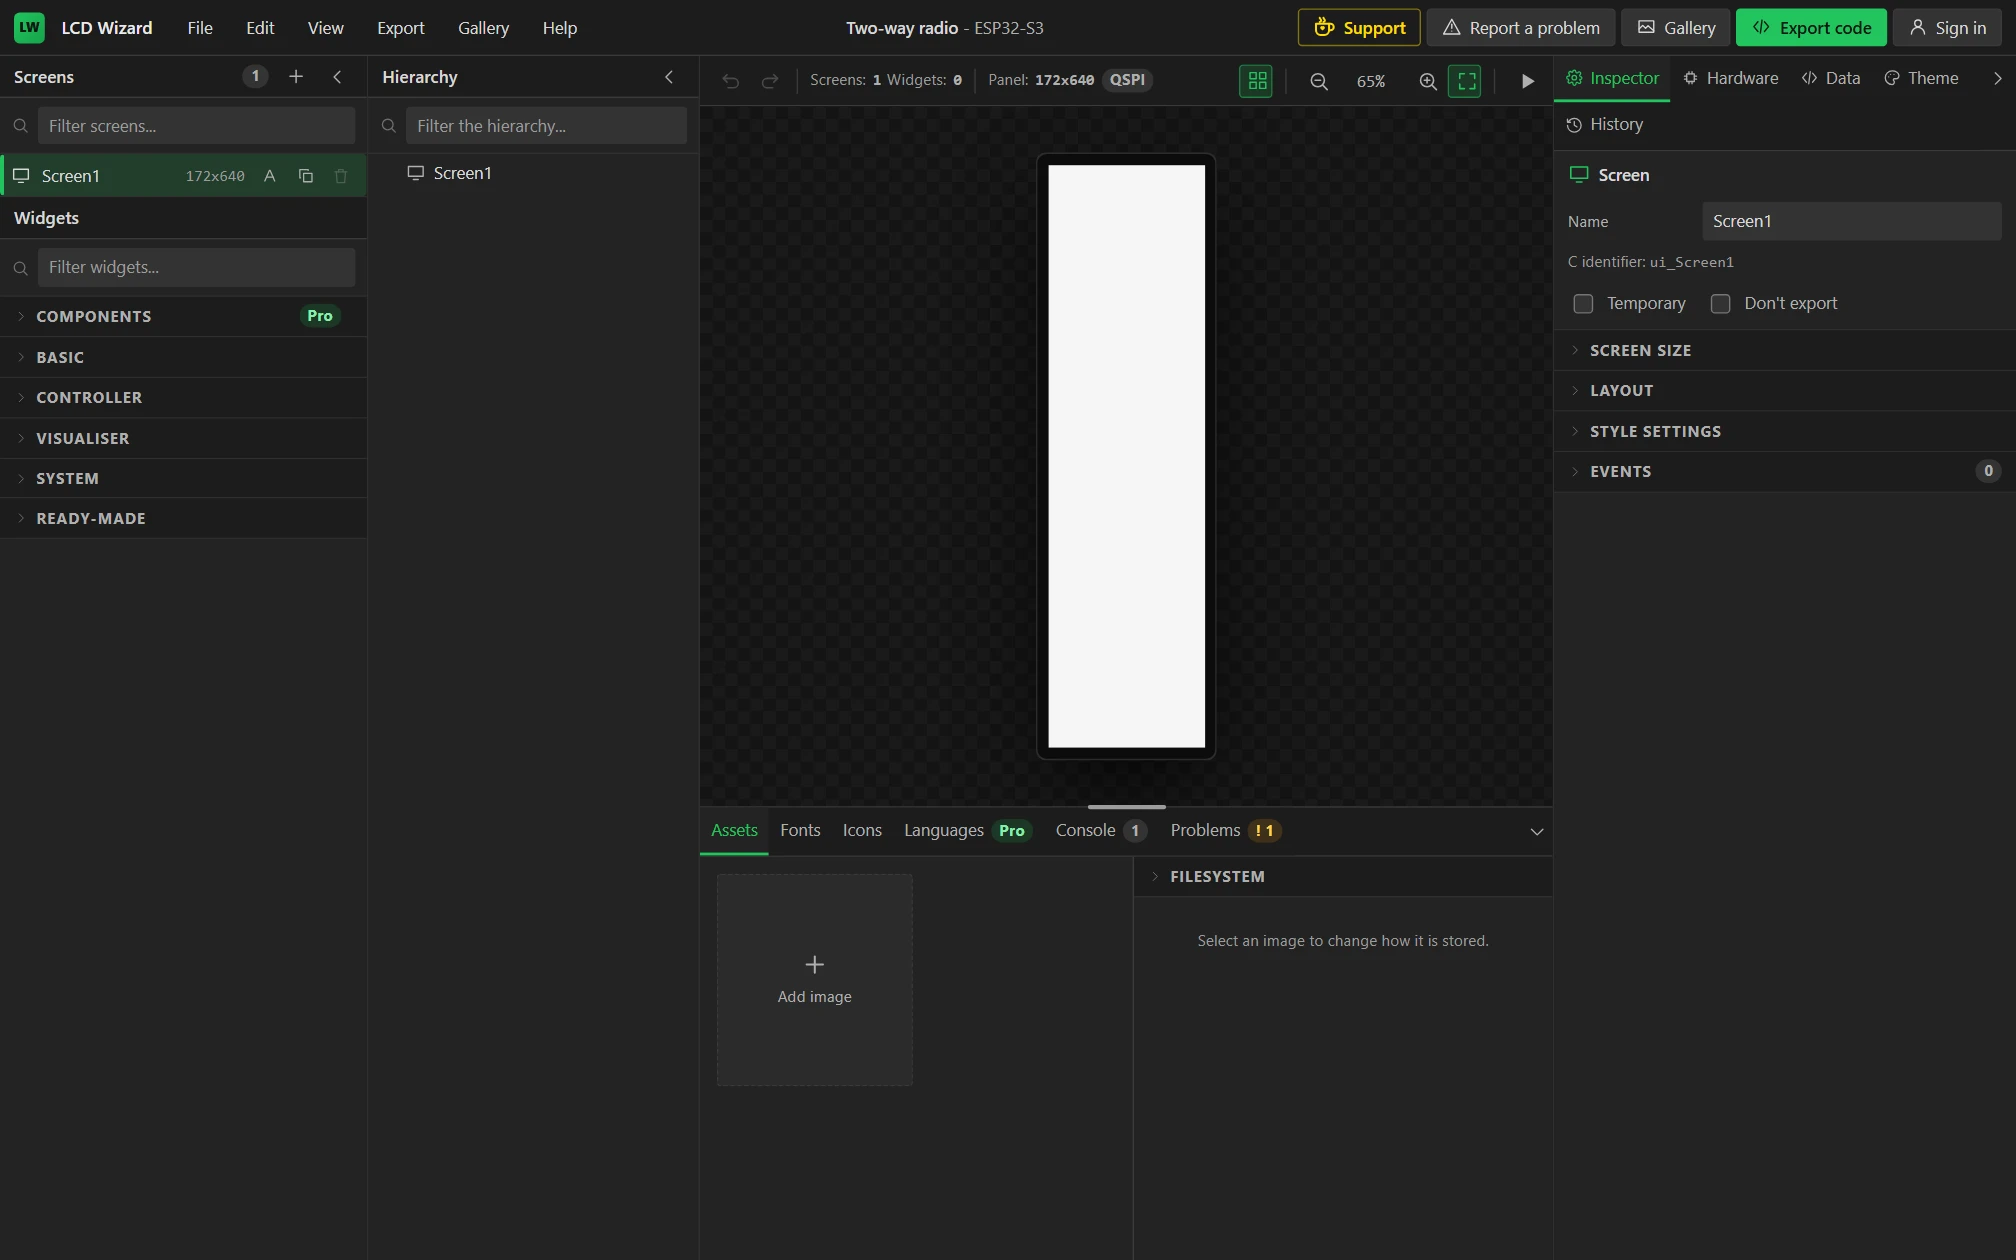Enable the Don't export checkbox

[1720, 304]
